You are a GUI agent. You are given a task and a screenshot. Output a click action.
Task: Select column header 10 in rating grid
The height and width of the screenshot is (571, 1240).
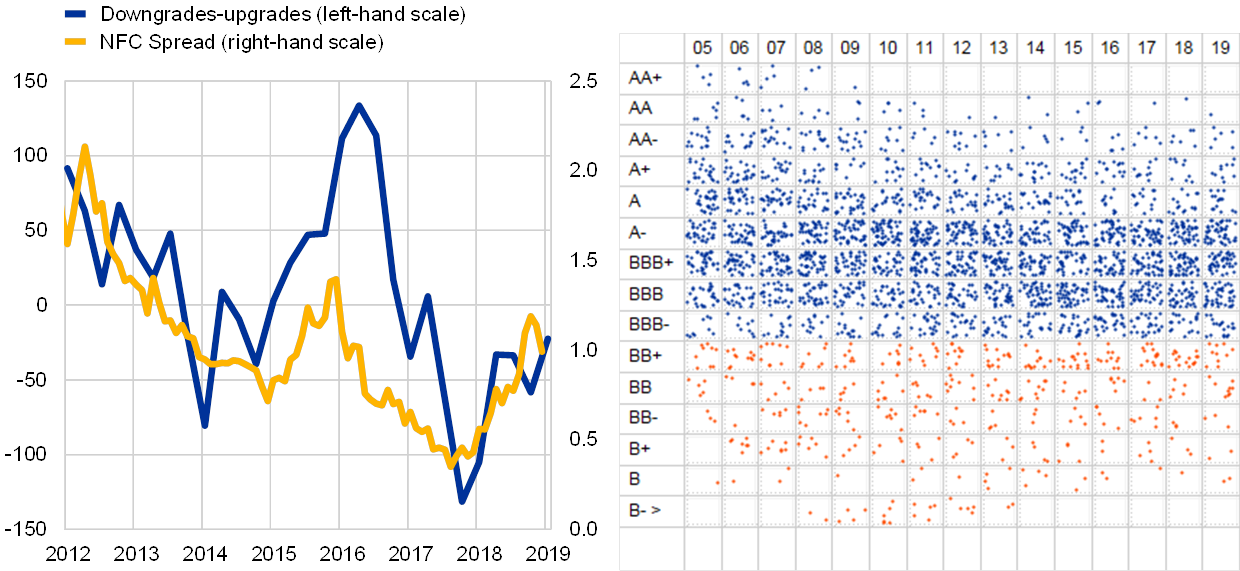[887, 48]
